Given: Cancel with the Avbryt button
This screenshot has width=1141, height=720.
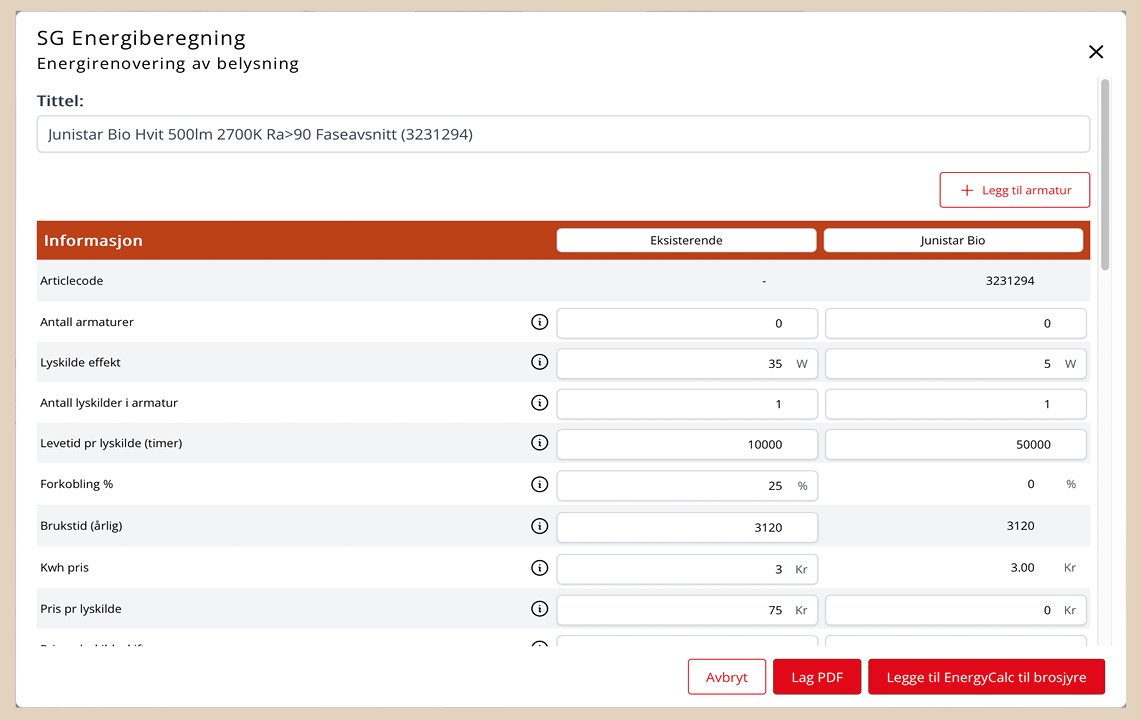Looking at the screenshot, I should 727,677.
